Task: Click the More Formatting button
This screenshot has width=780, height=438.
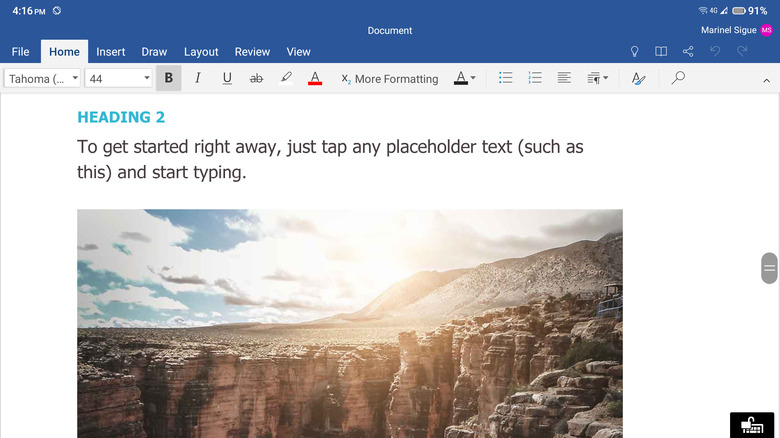Action: pos(390,78)
